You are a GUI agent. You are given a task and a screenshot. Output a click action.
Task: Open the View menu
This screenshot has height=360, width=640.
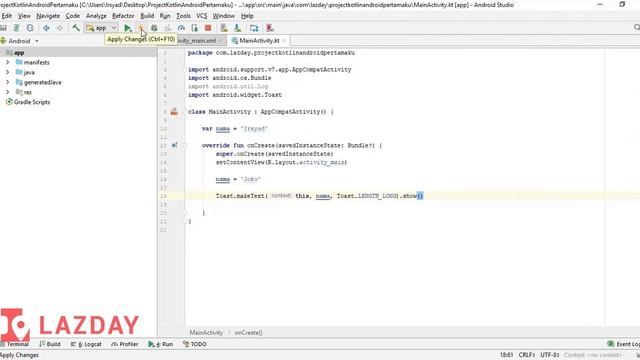point(24,16)
